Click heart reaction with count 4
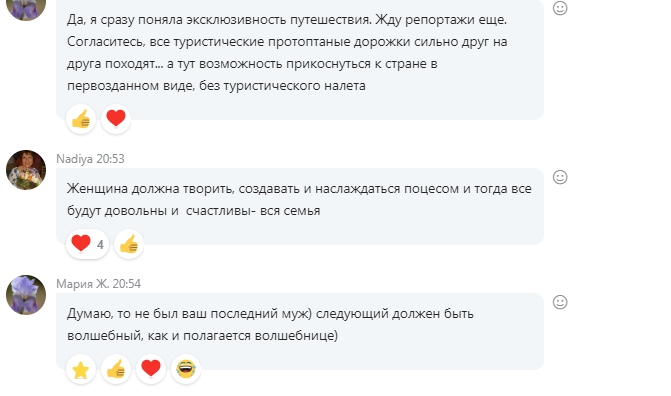The width and height of the screenshot is (671, 396). [x=87, y=244]
